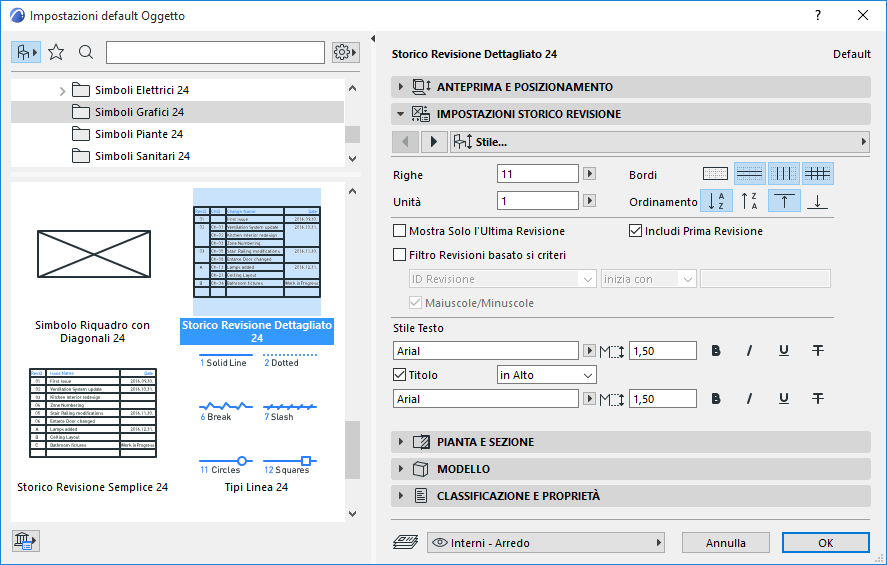Open library settings gear menu

(345, 52)
